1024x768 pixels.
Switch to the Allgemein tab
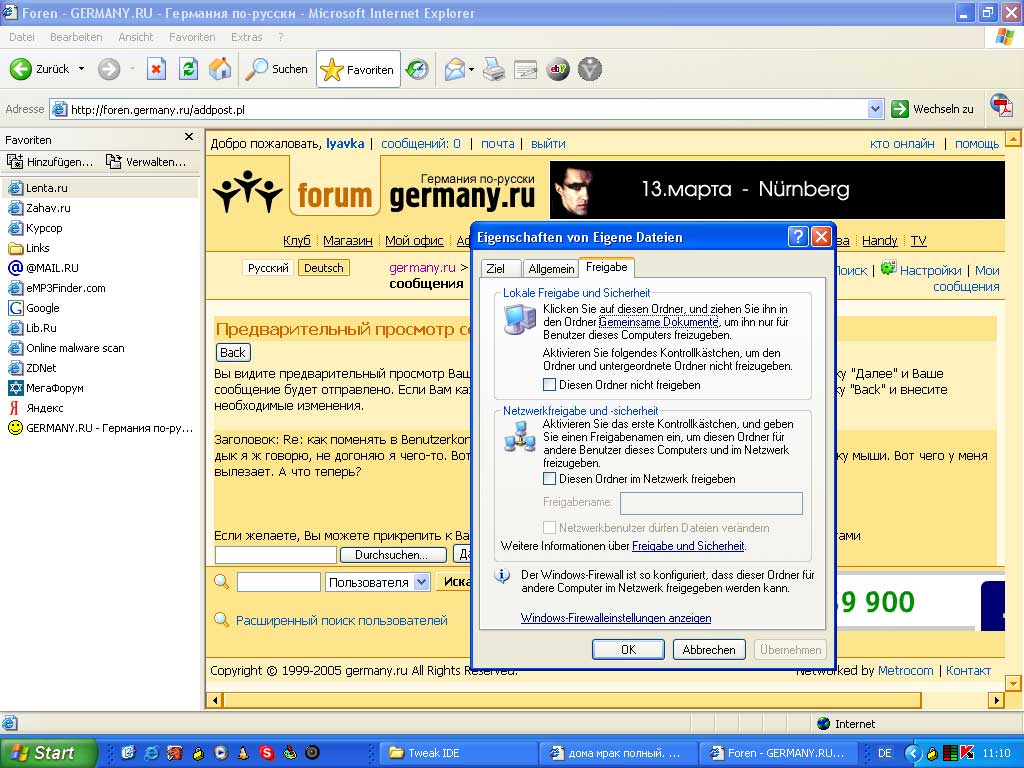pos(551,268)
